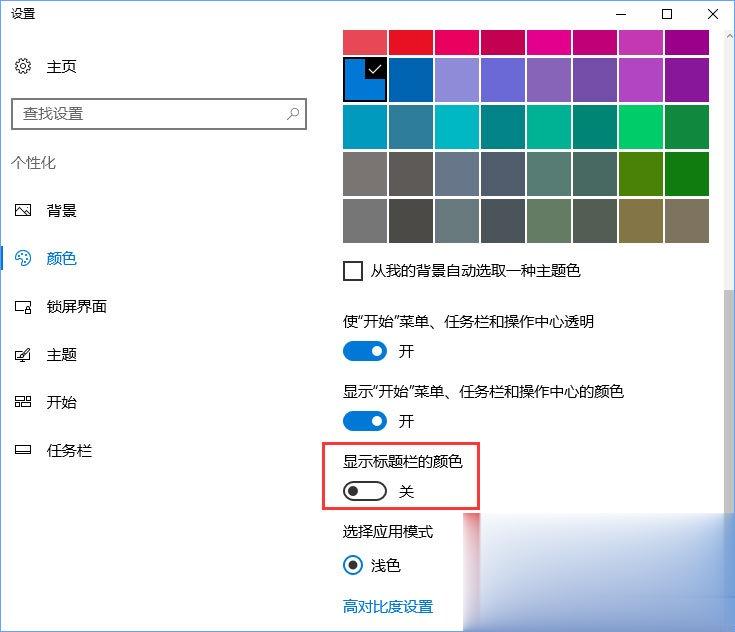735x632 pixels.
Task: Open the 任务栏 settings section
Action: point(69,450)
